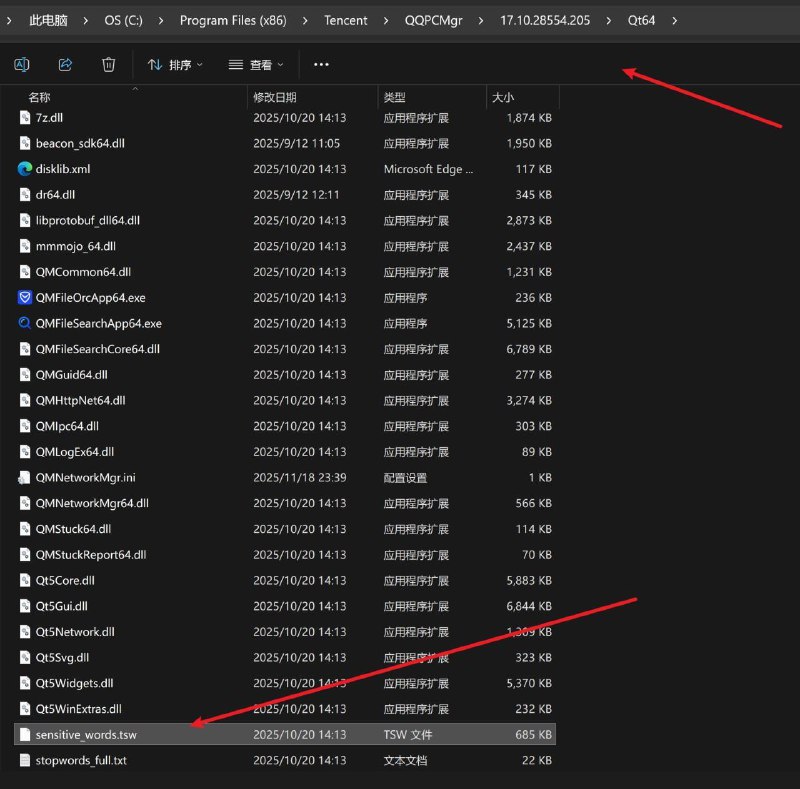800x789 pixels.
Task: Click the QMFileSearchApp64.exe magnifier icon
Action: coord(25,324)
